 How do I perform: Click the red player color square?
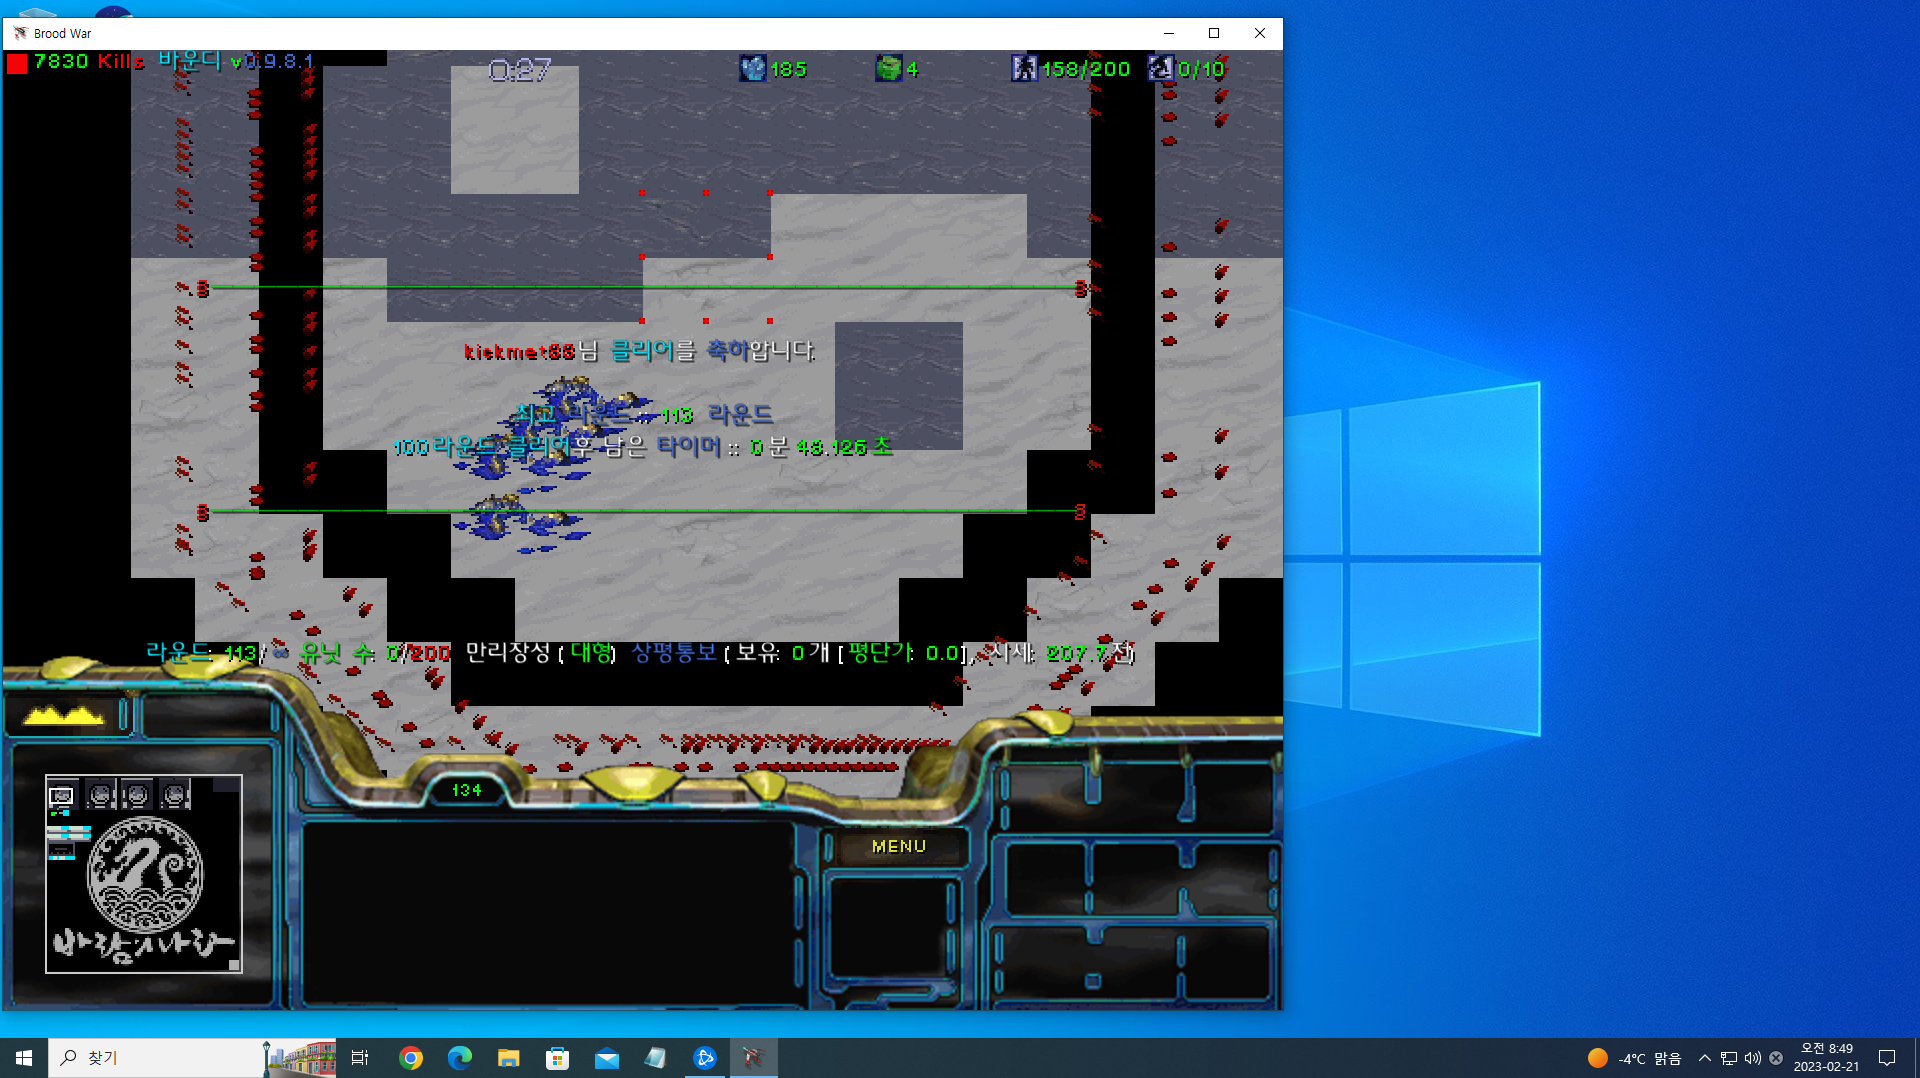pyautogui.click(x=17, y=63)
